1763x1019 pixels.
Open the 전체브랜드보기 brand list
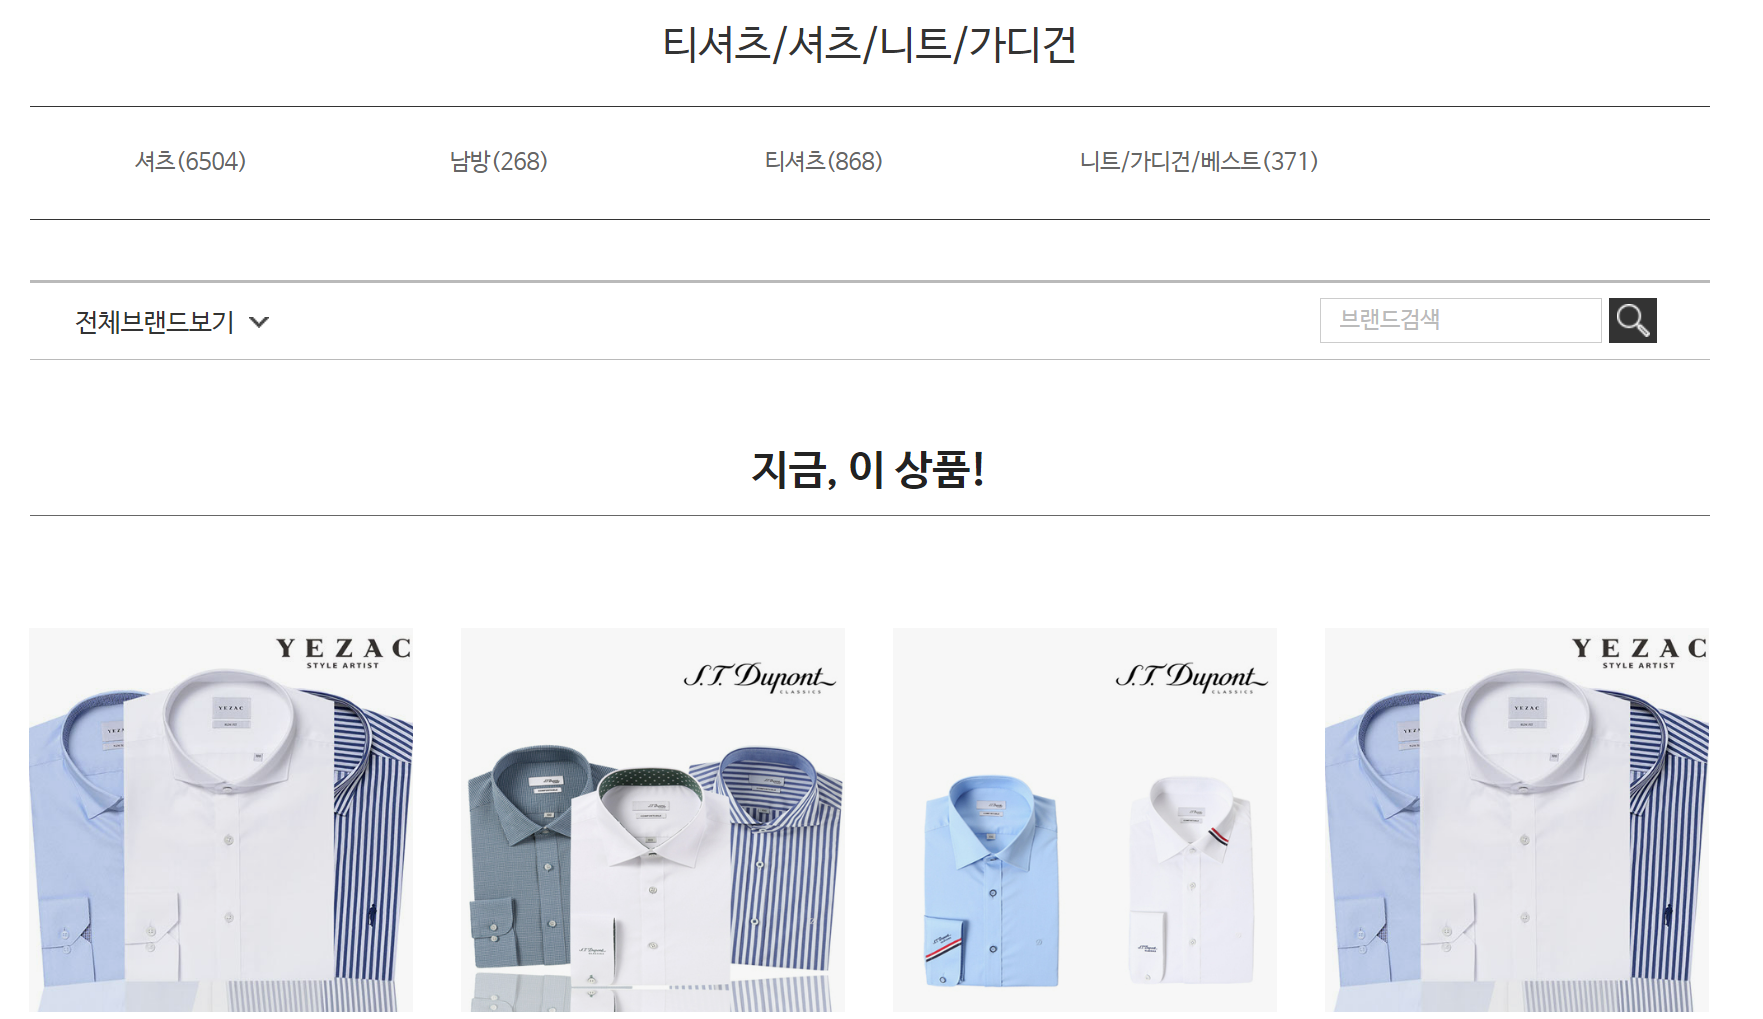[154, 322]
